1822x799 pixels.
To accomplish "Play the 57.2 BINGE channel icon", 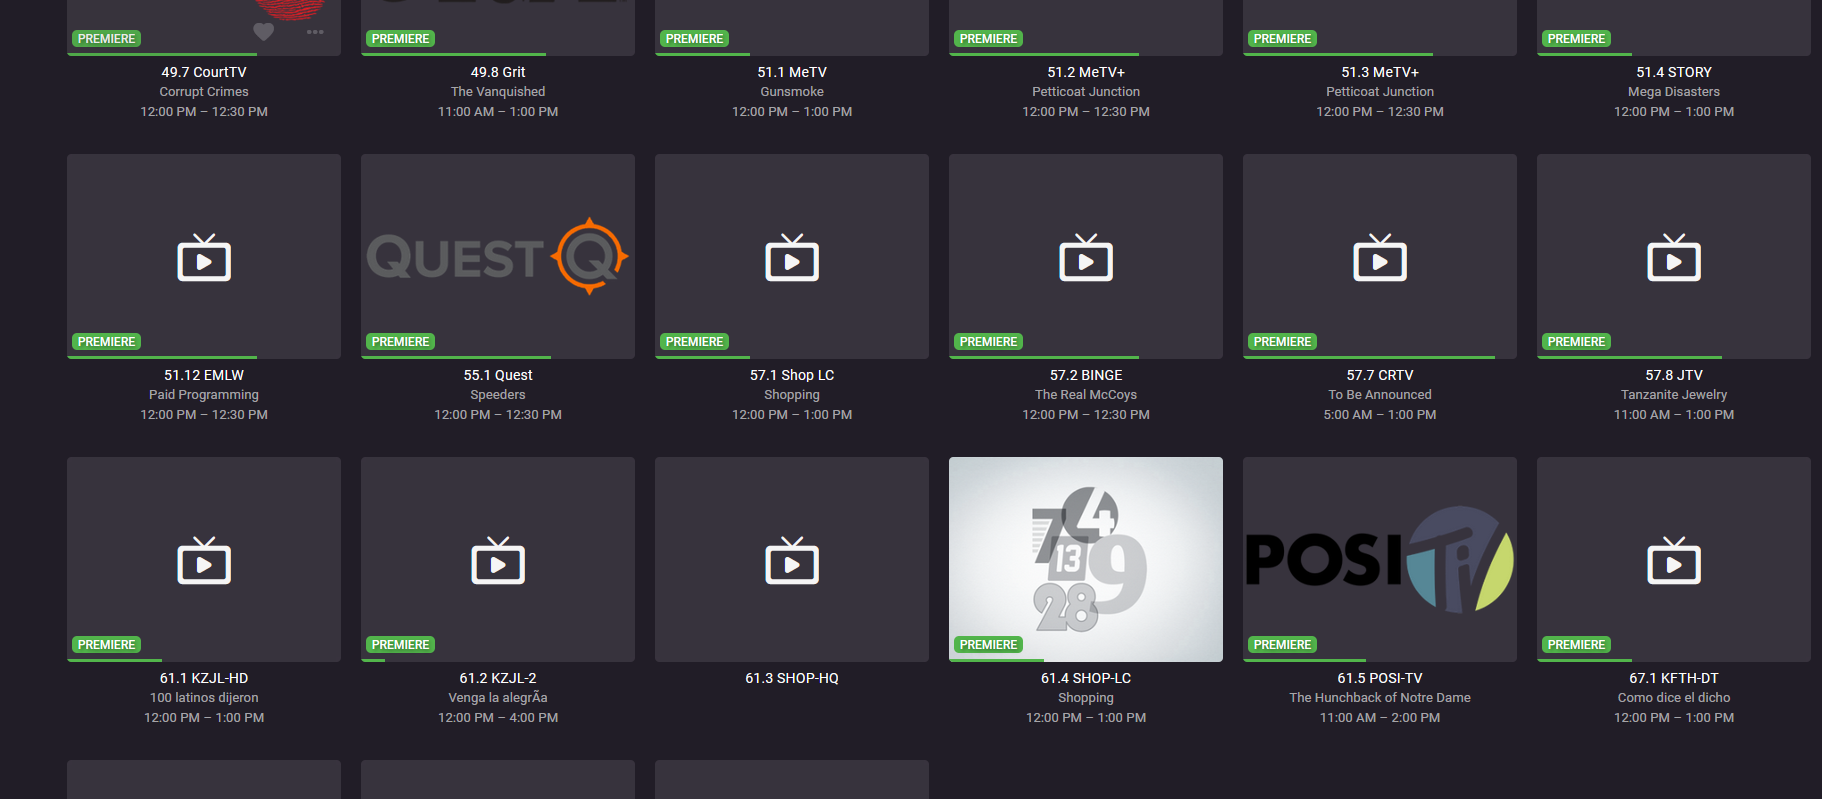I will point(1086,257).
